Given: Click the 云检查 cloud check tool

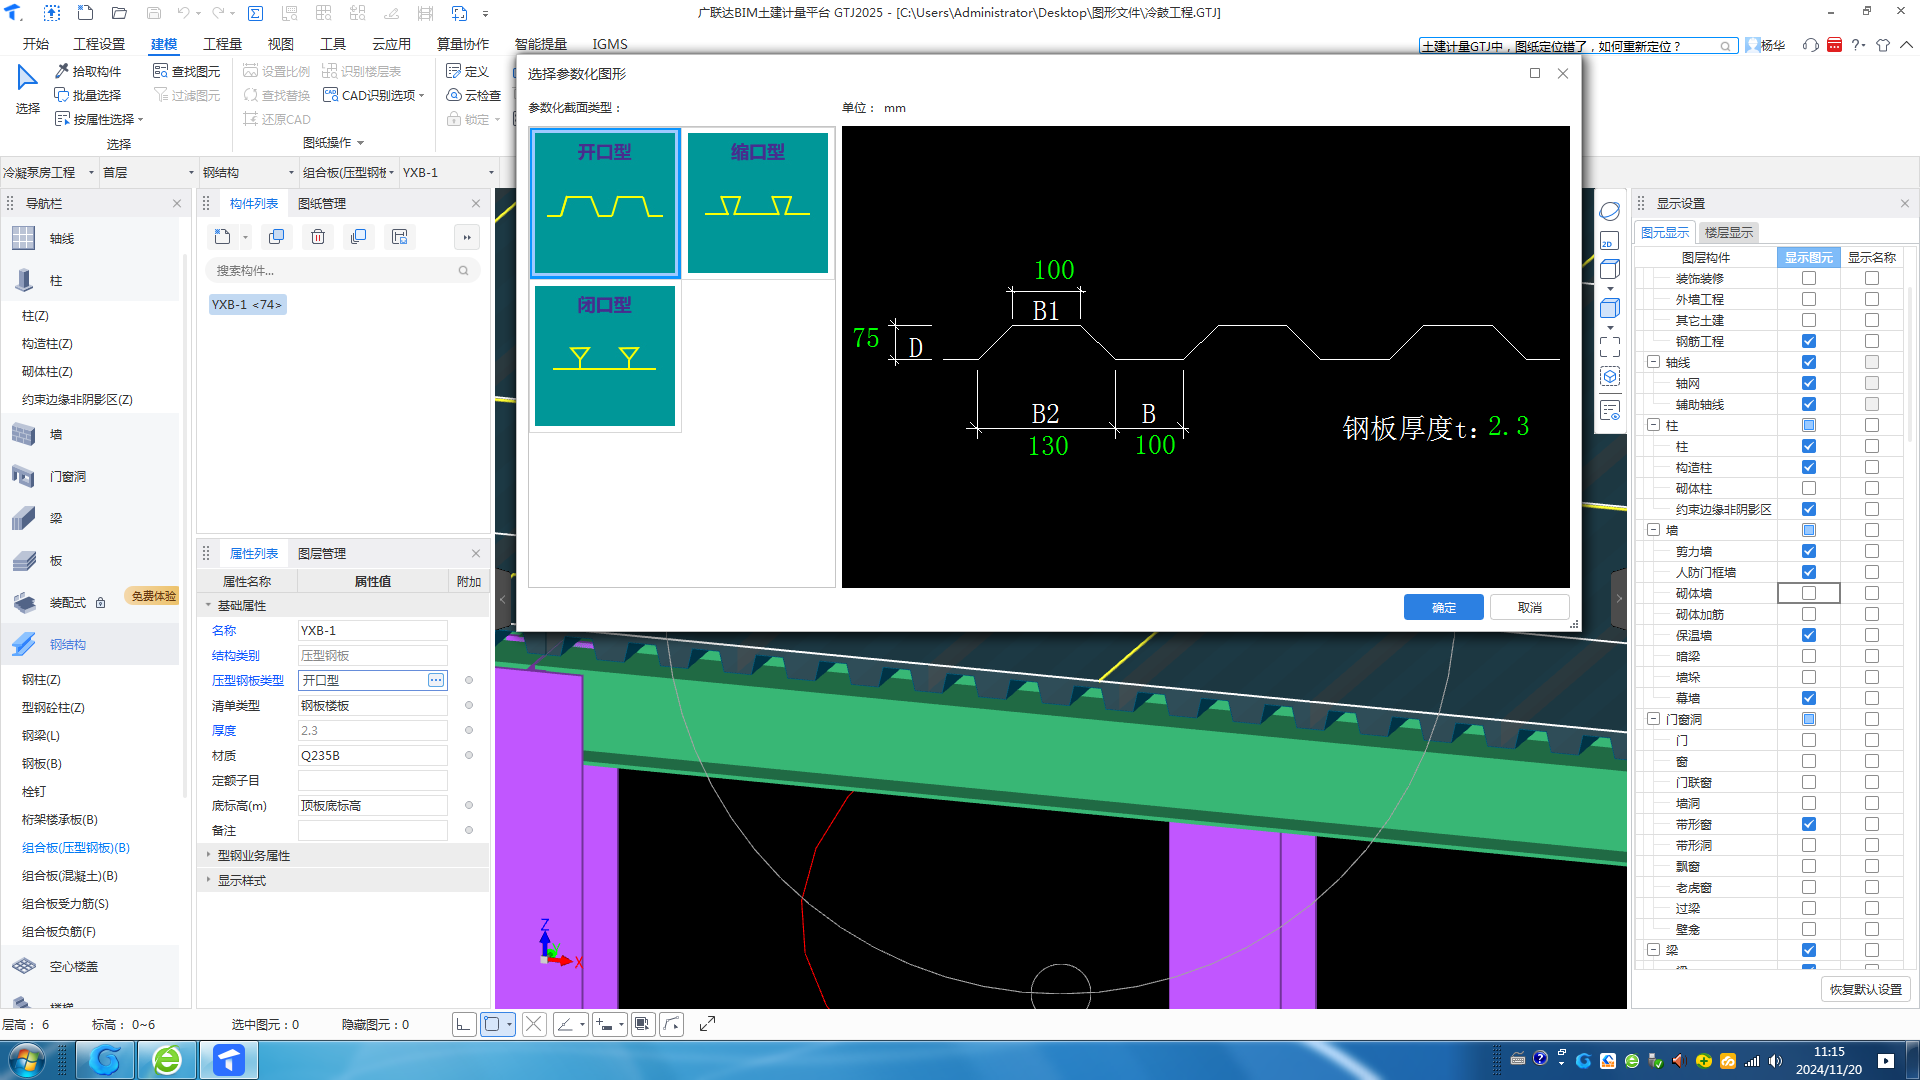Looking at the screenshot, I should pyautogui.click(x=474, y=95).
